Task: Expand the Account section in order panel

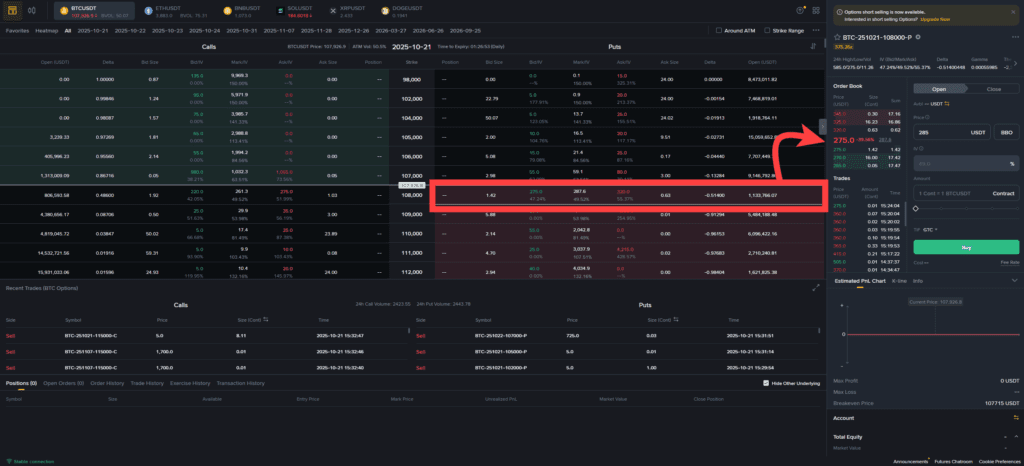Action: (x=1014, y=418)
